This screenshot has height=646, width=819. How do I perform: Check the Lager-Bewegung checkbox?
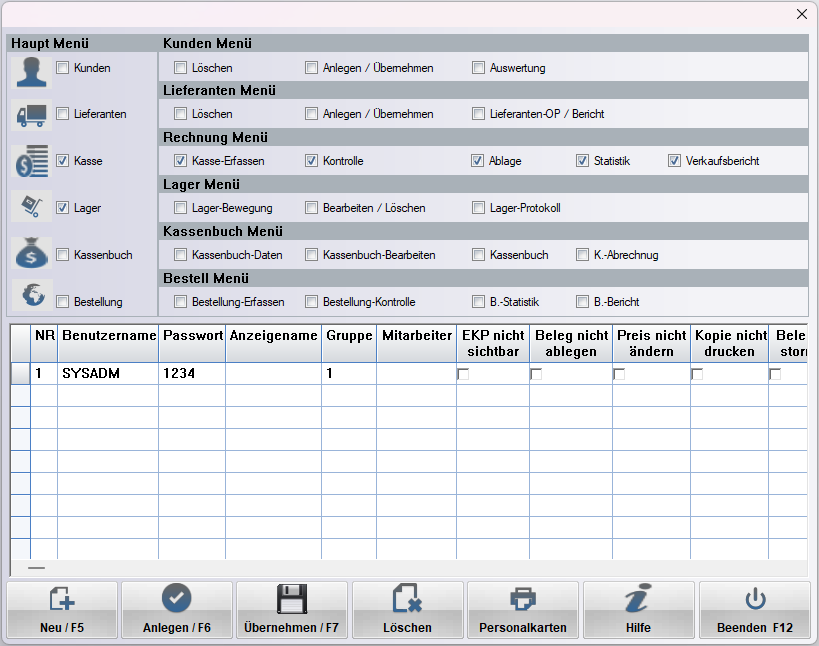click(x=181, y=207)
